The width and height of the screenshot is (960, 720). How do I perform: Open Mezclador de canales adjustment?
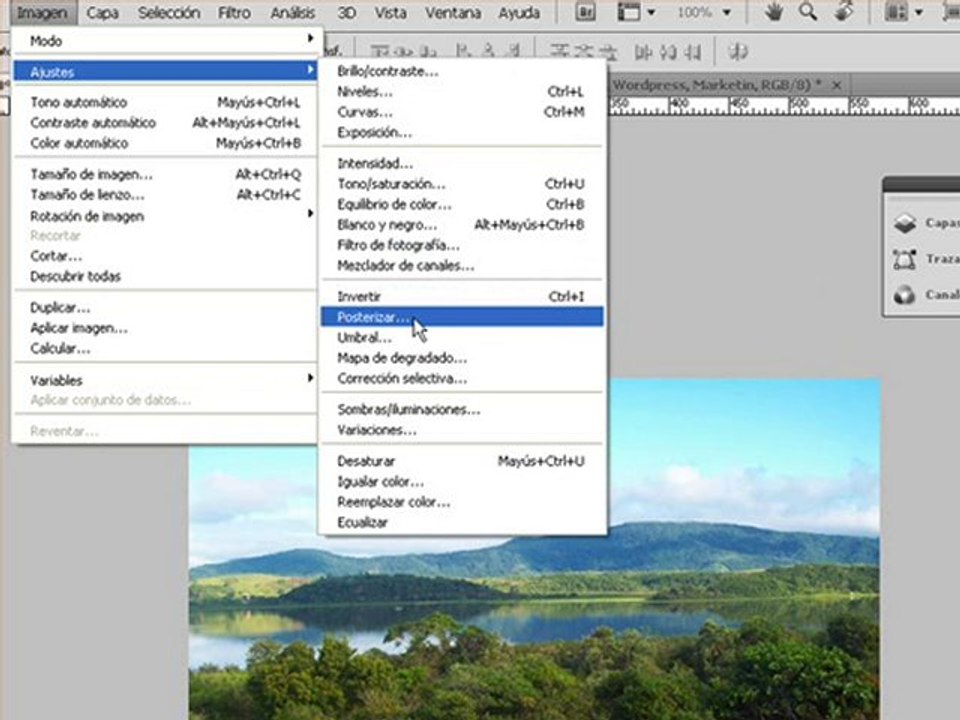tap(462, 266)
